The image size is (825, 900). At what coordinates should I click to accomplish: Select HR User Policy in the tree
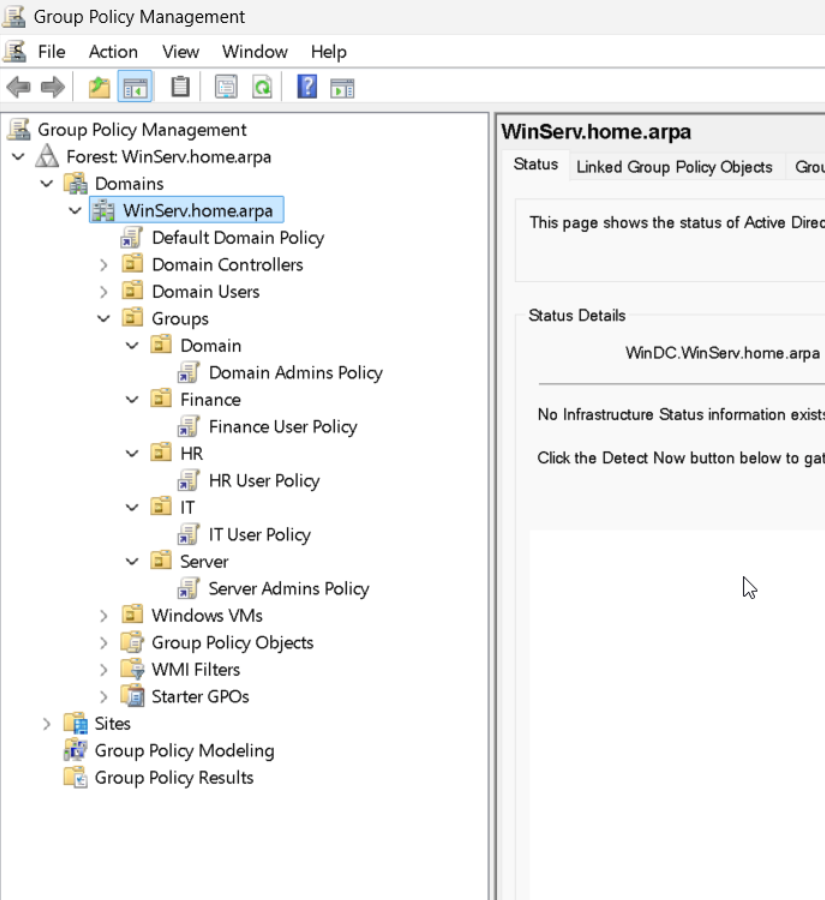(x=263, y=481)
